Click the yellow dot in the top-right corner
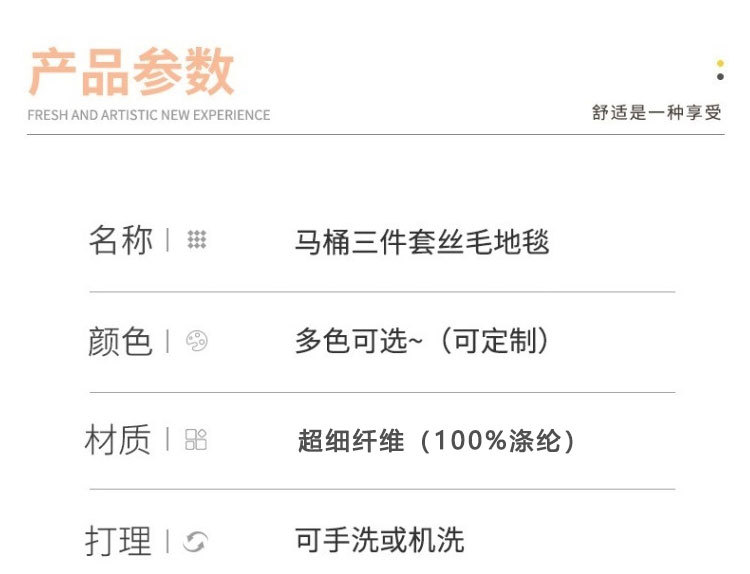 pyautogui.click(x=720, y=64)
